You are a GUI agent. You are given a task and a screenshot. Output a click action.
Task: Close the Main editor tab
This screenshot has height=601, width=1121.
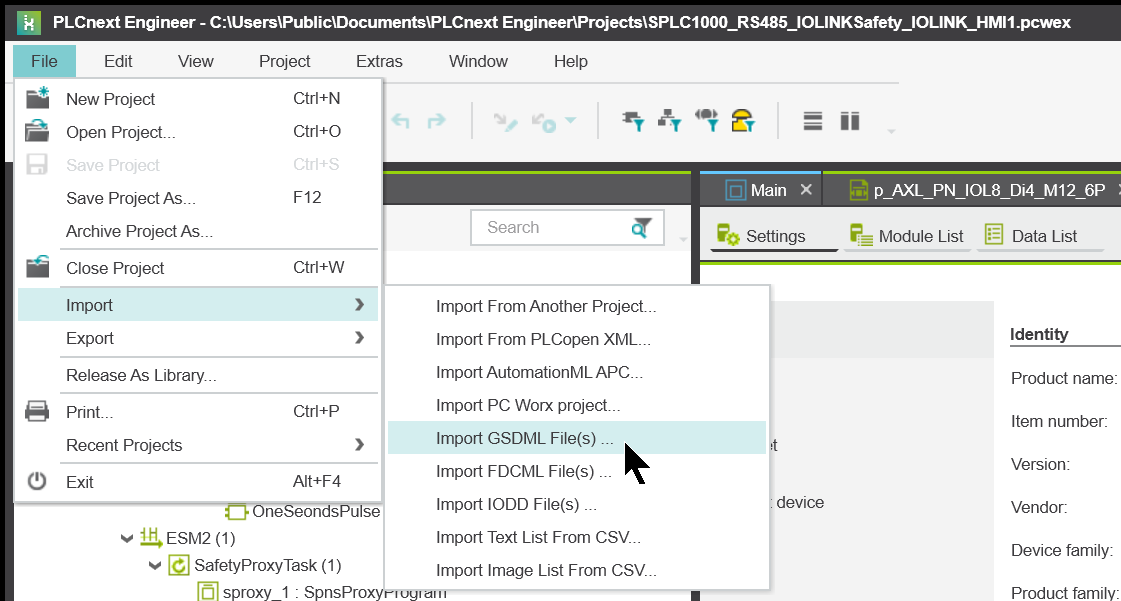point(806,189)
